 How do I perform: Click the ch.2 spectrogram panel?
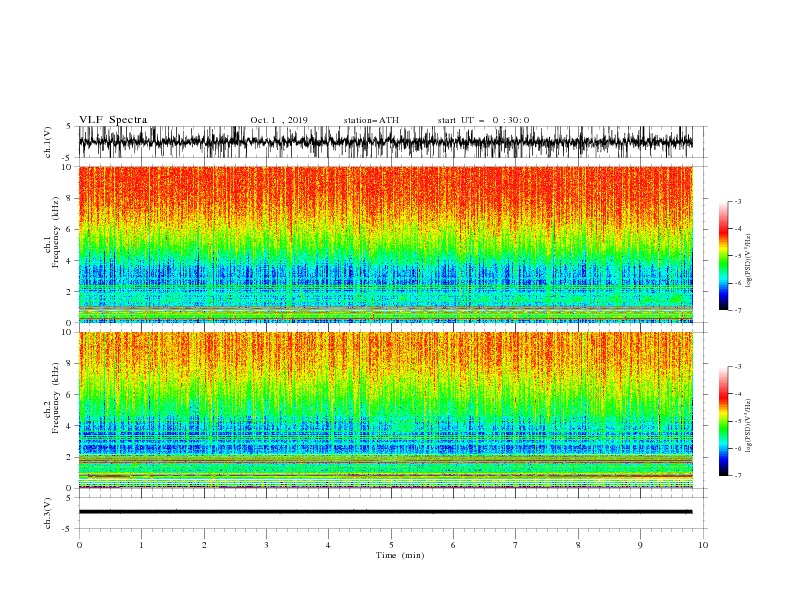coord(385,410)
